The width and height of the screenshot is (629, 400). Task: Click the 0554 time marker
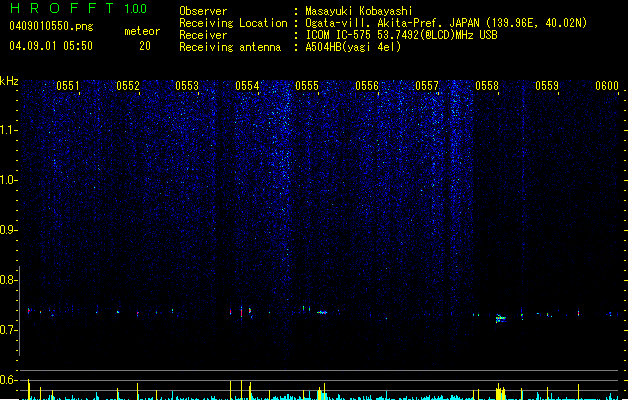click(247, 86)
